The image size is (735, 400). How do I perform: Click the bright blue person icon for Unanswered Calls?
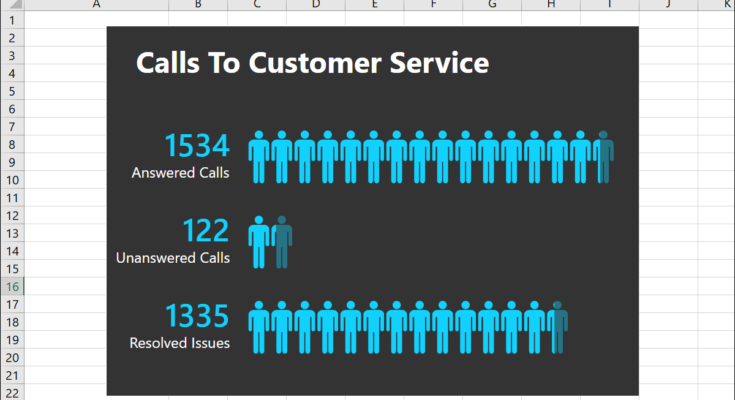(259, 242)
